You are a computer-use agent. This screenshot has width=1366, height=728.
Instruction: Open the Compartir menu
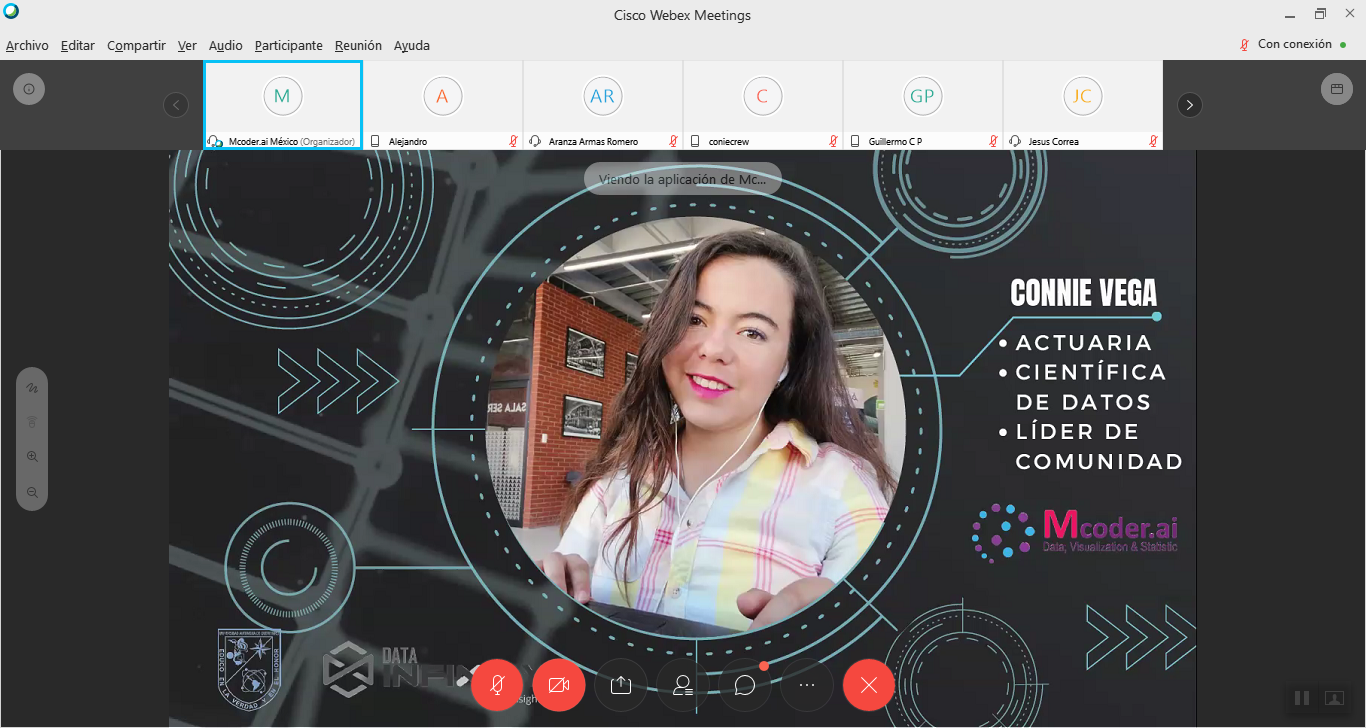pos(136,45)
